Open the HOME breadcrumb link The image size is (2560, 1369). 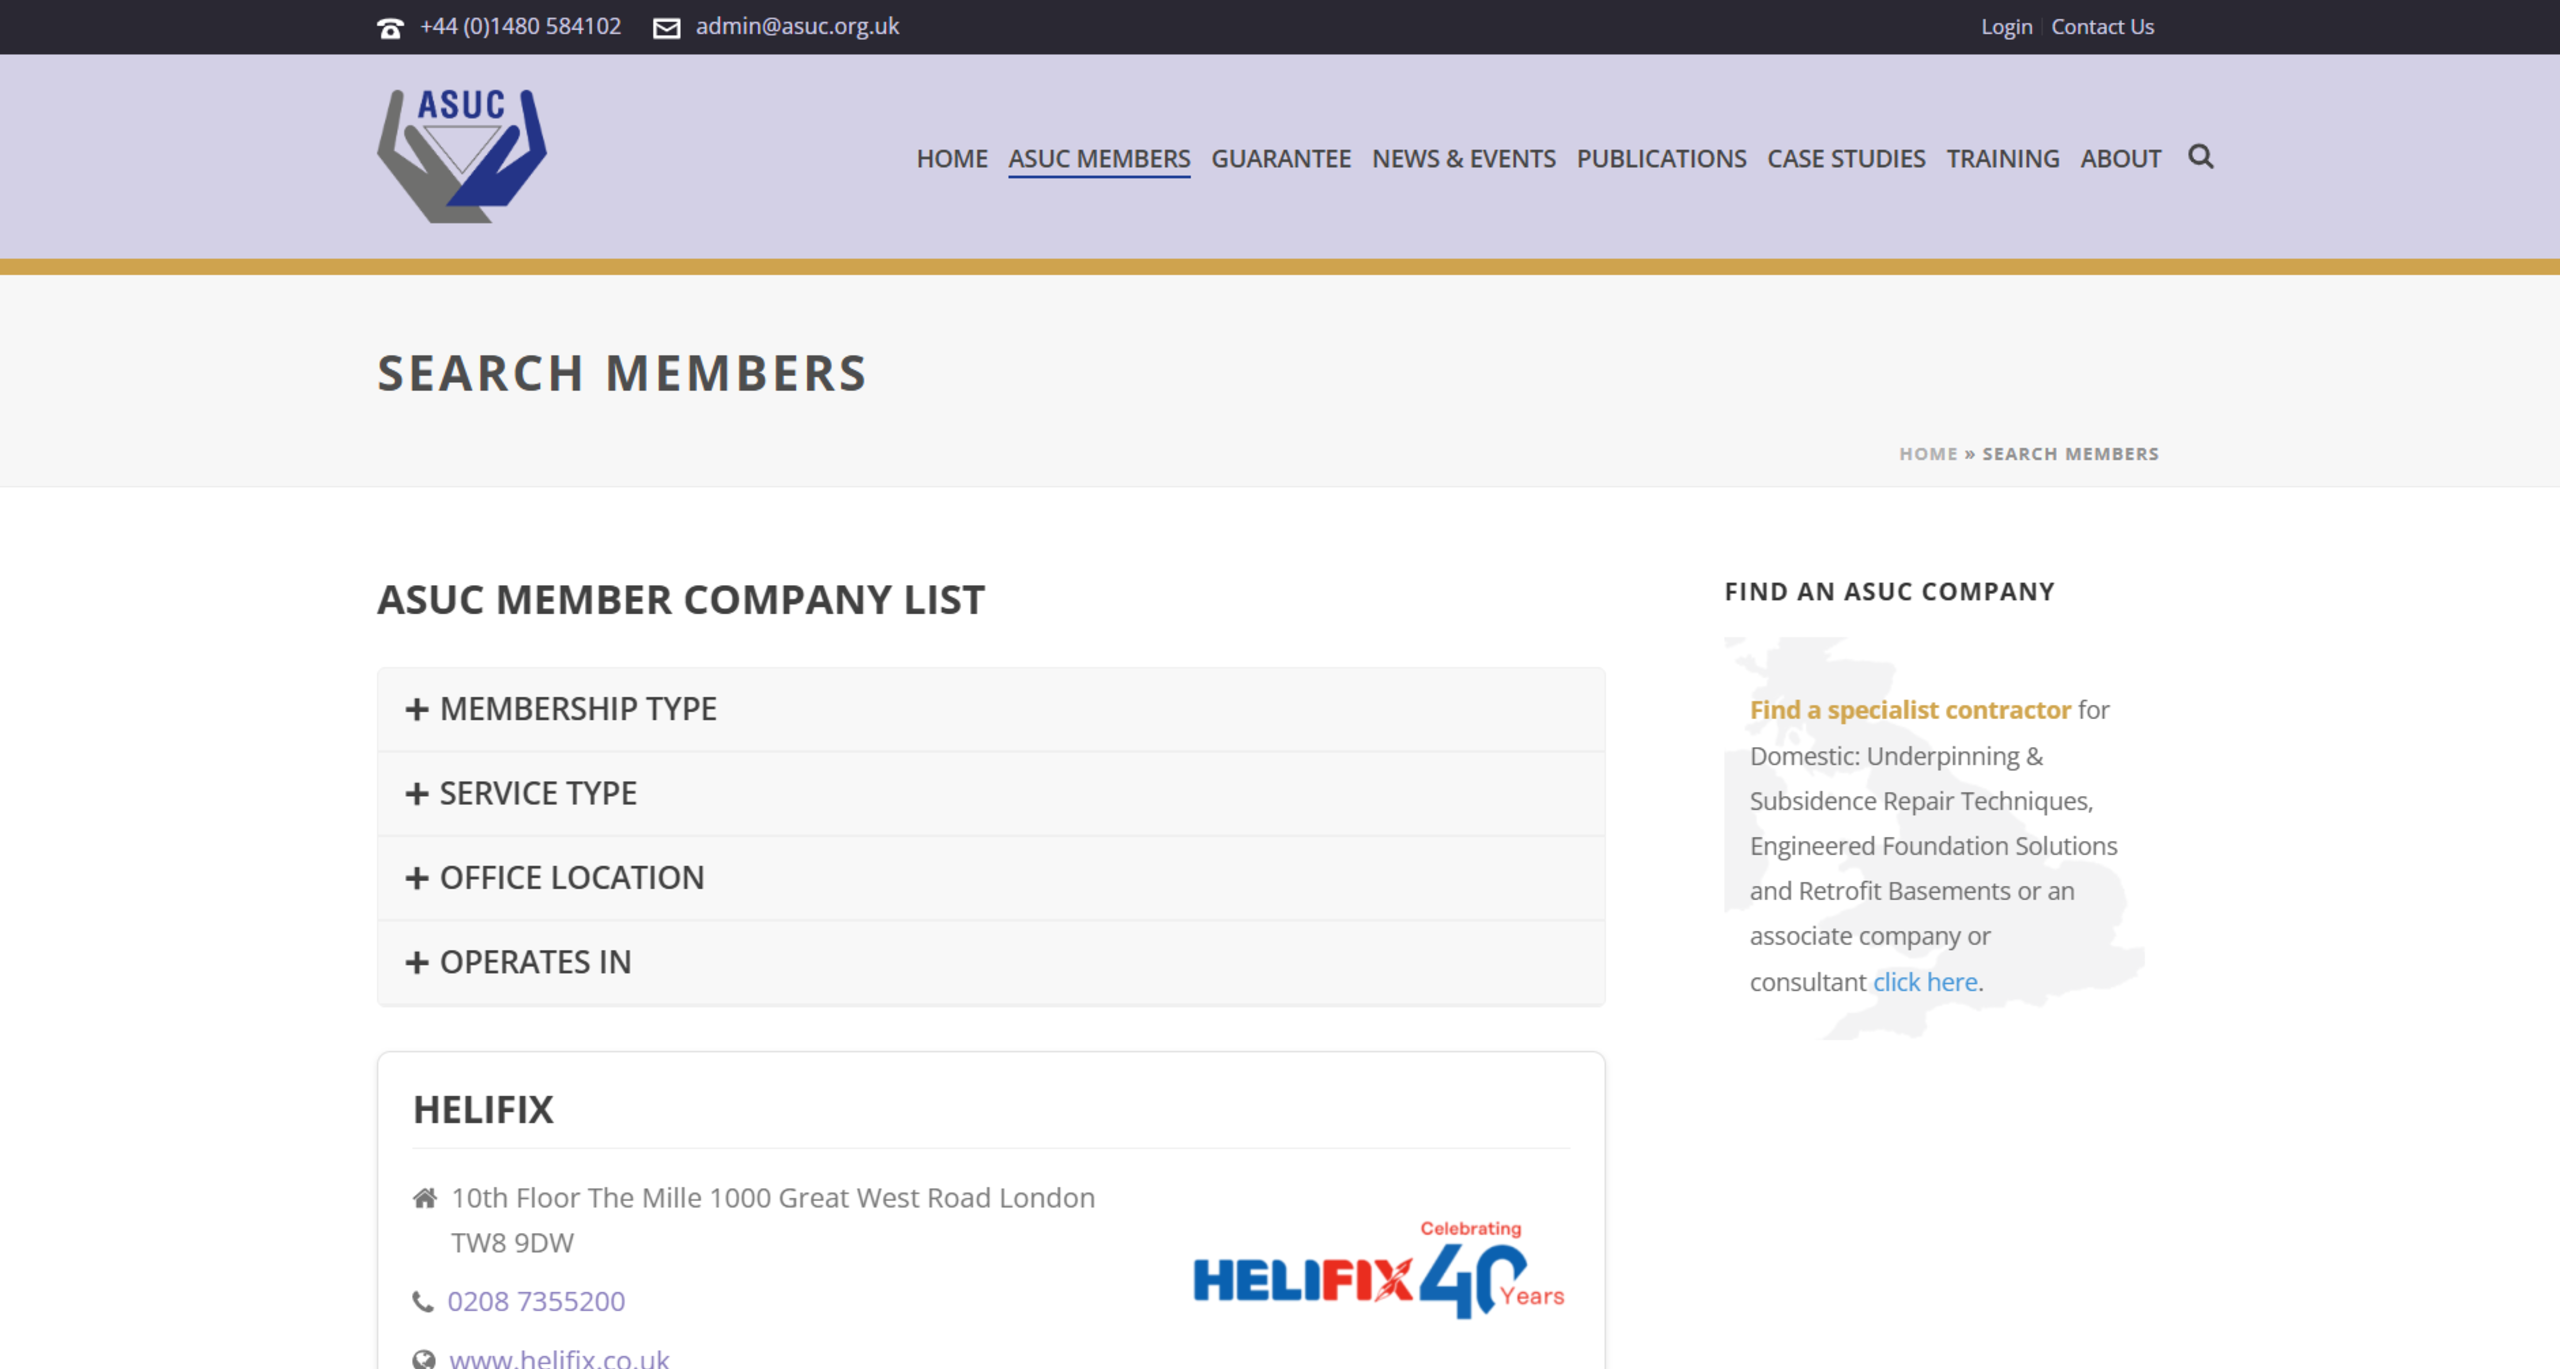click(x=1928, y=453)
